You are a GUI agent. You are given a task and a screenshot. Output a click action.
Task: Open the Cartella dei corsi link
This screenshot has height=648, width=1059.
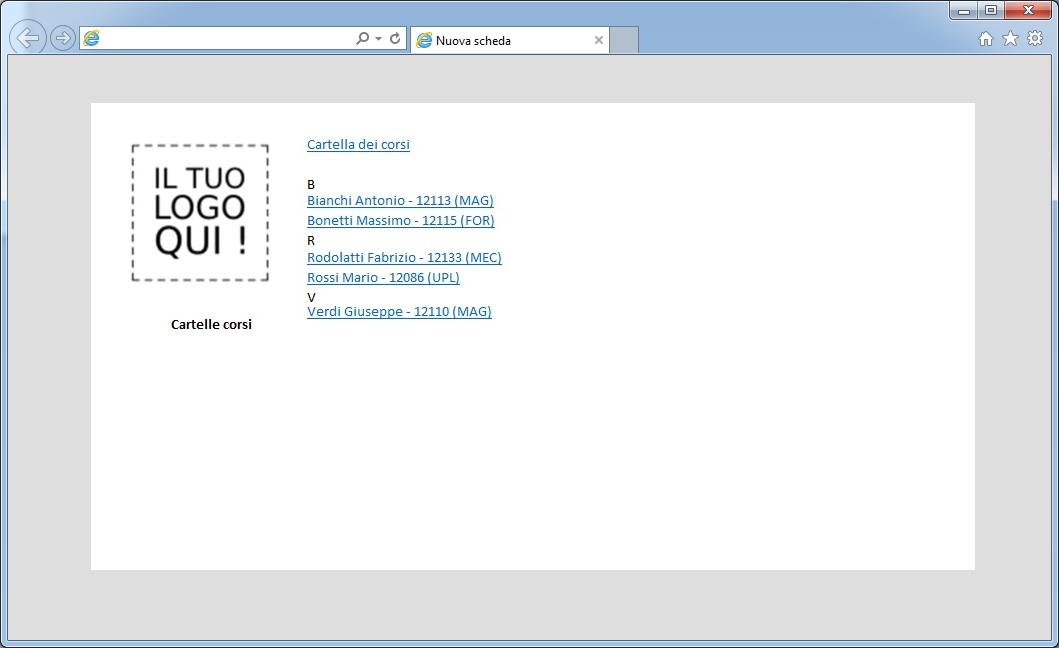(x=358, y=145)
